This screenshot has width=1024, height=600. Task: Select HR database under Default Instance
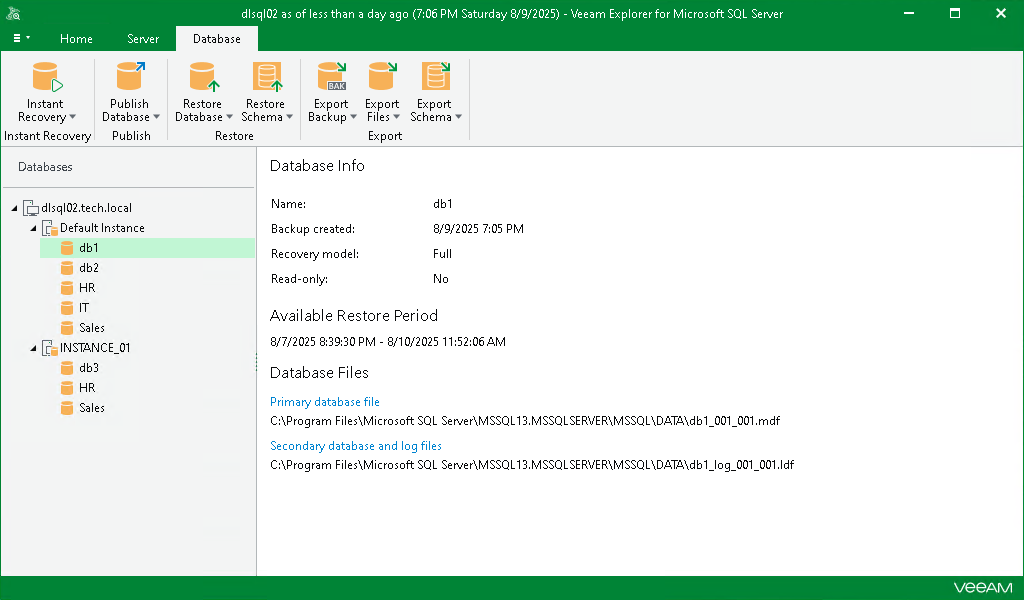pos(87,288)
